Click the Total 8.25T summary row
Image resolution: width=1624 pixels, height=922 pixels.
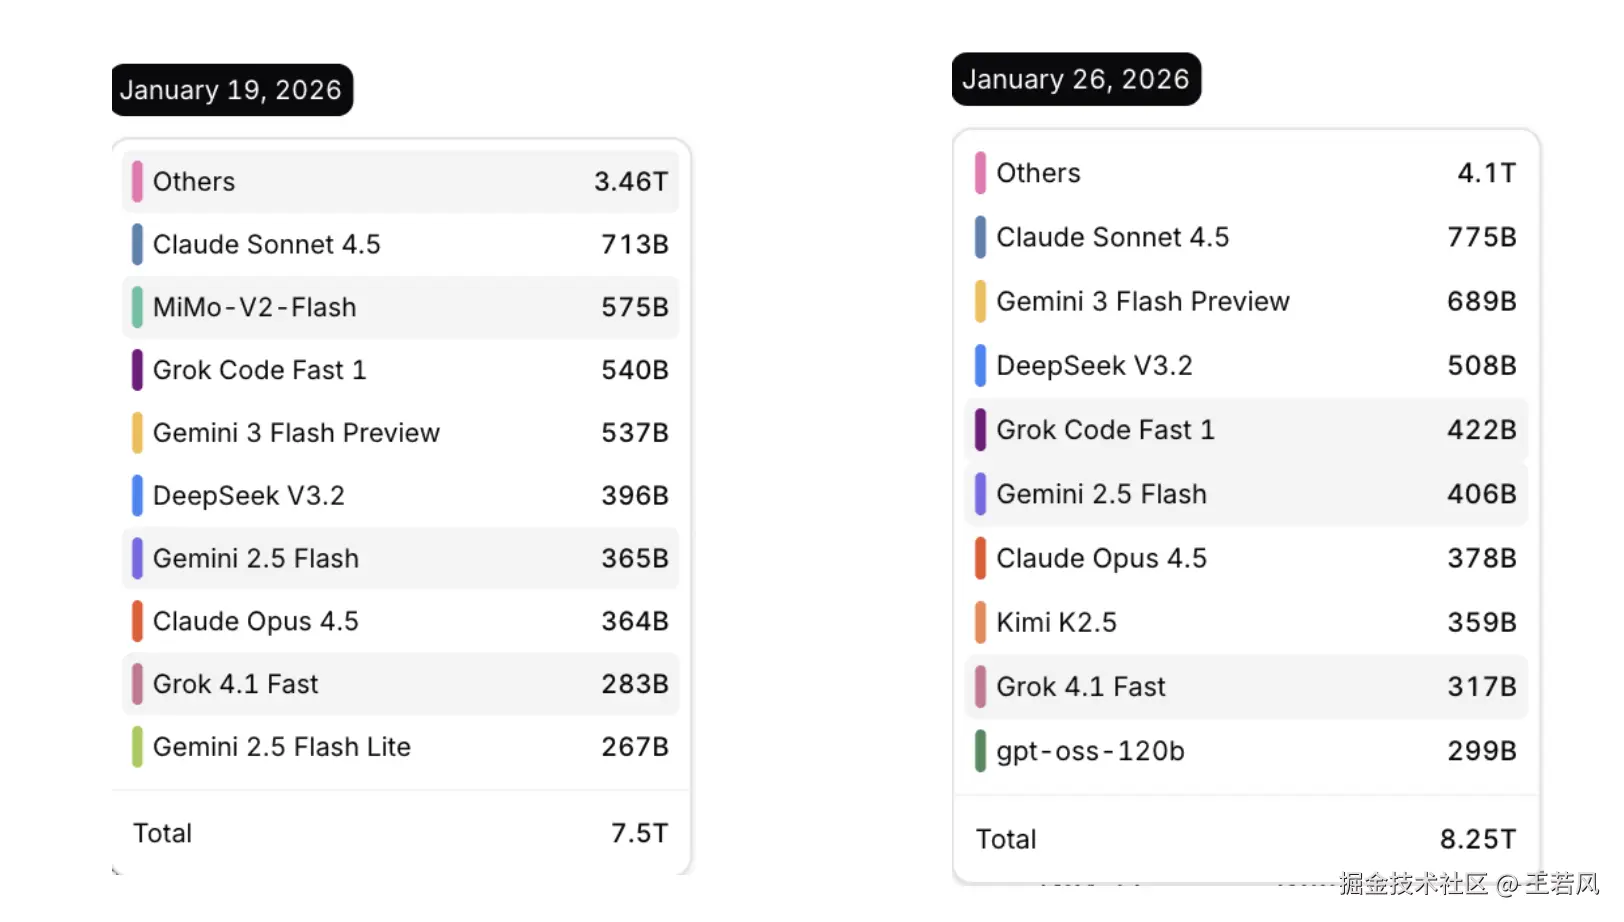[1246, 839]
